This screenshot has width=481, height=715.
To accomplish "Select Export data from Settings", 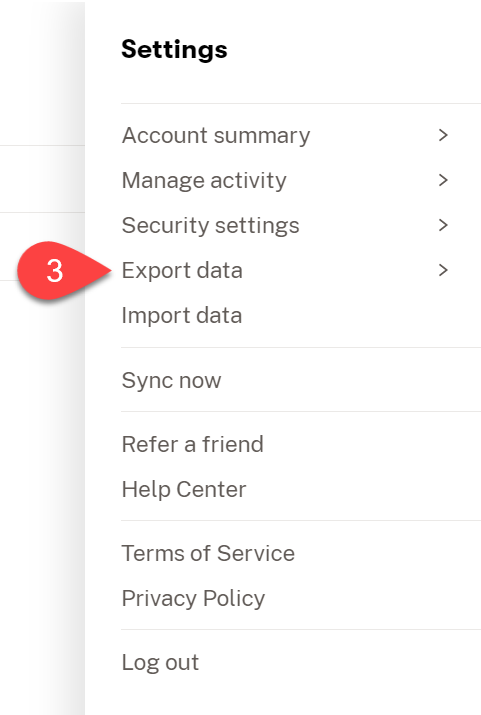I will [x=182, y=270].
